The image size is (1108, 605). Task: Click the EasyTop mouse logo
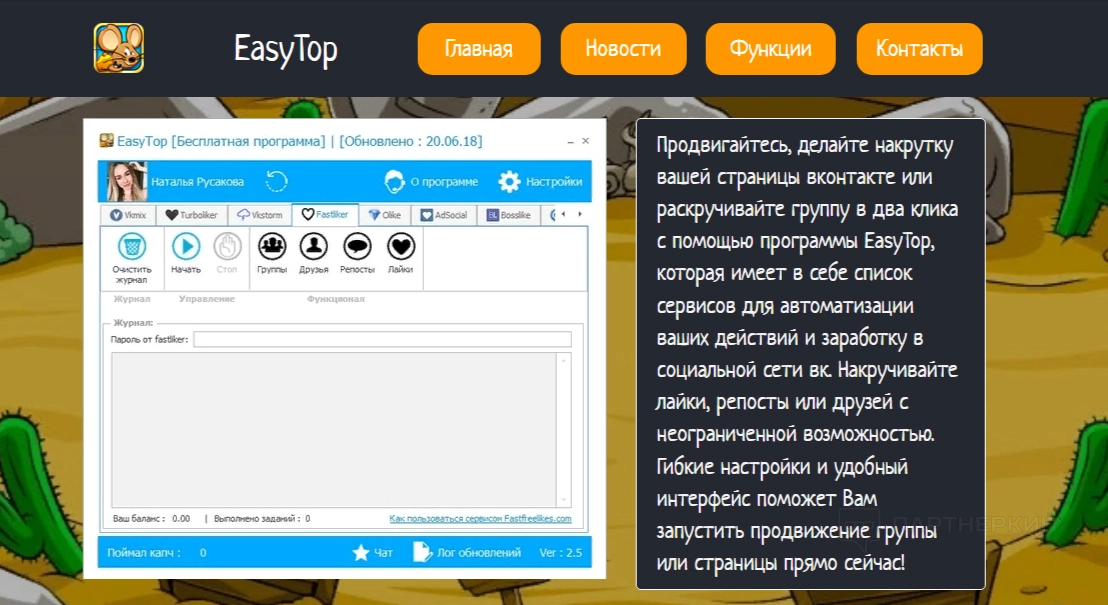pyautogui.click(x=119, y=48)
